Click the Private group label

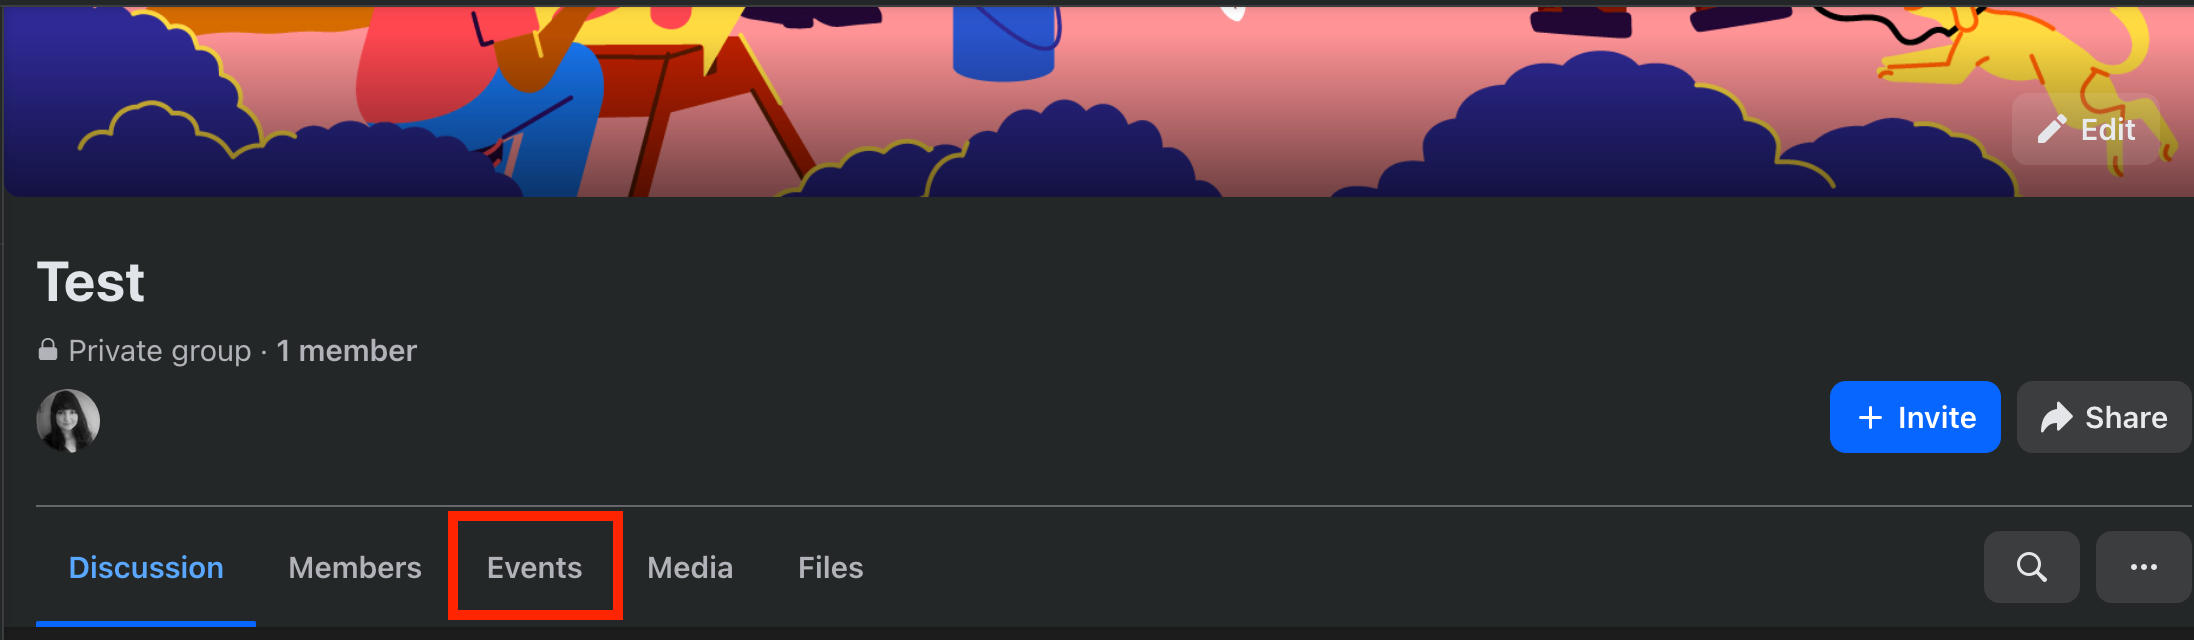click(x=160, y=351)
